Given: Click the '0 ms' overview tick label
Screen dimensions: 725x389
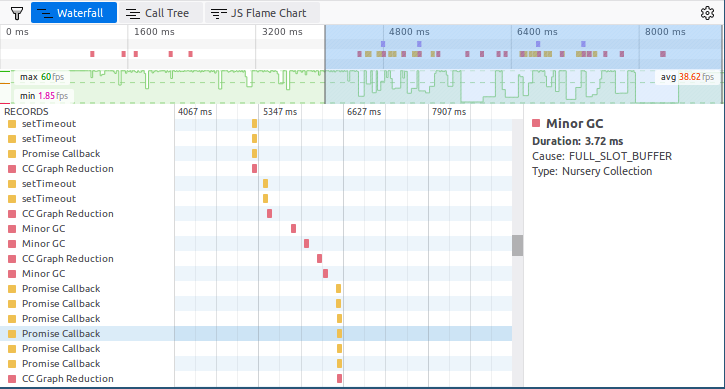Looking at the screenshot, I should (17, 32).
